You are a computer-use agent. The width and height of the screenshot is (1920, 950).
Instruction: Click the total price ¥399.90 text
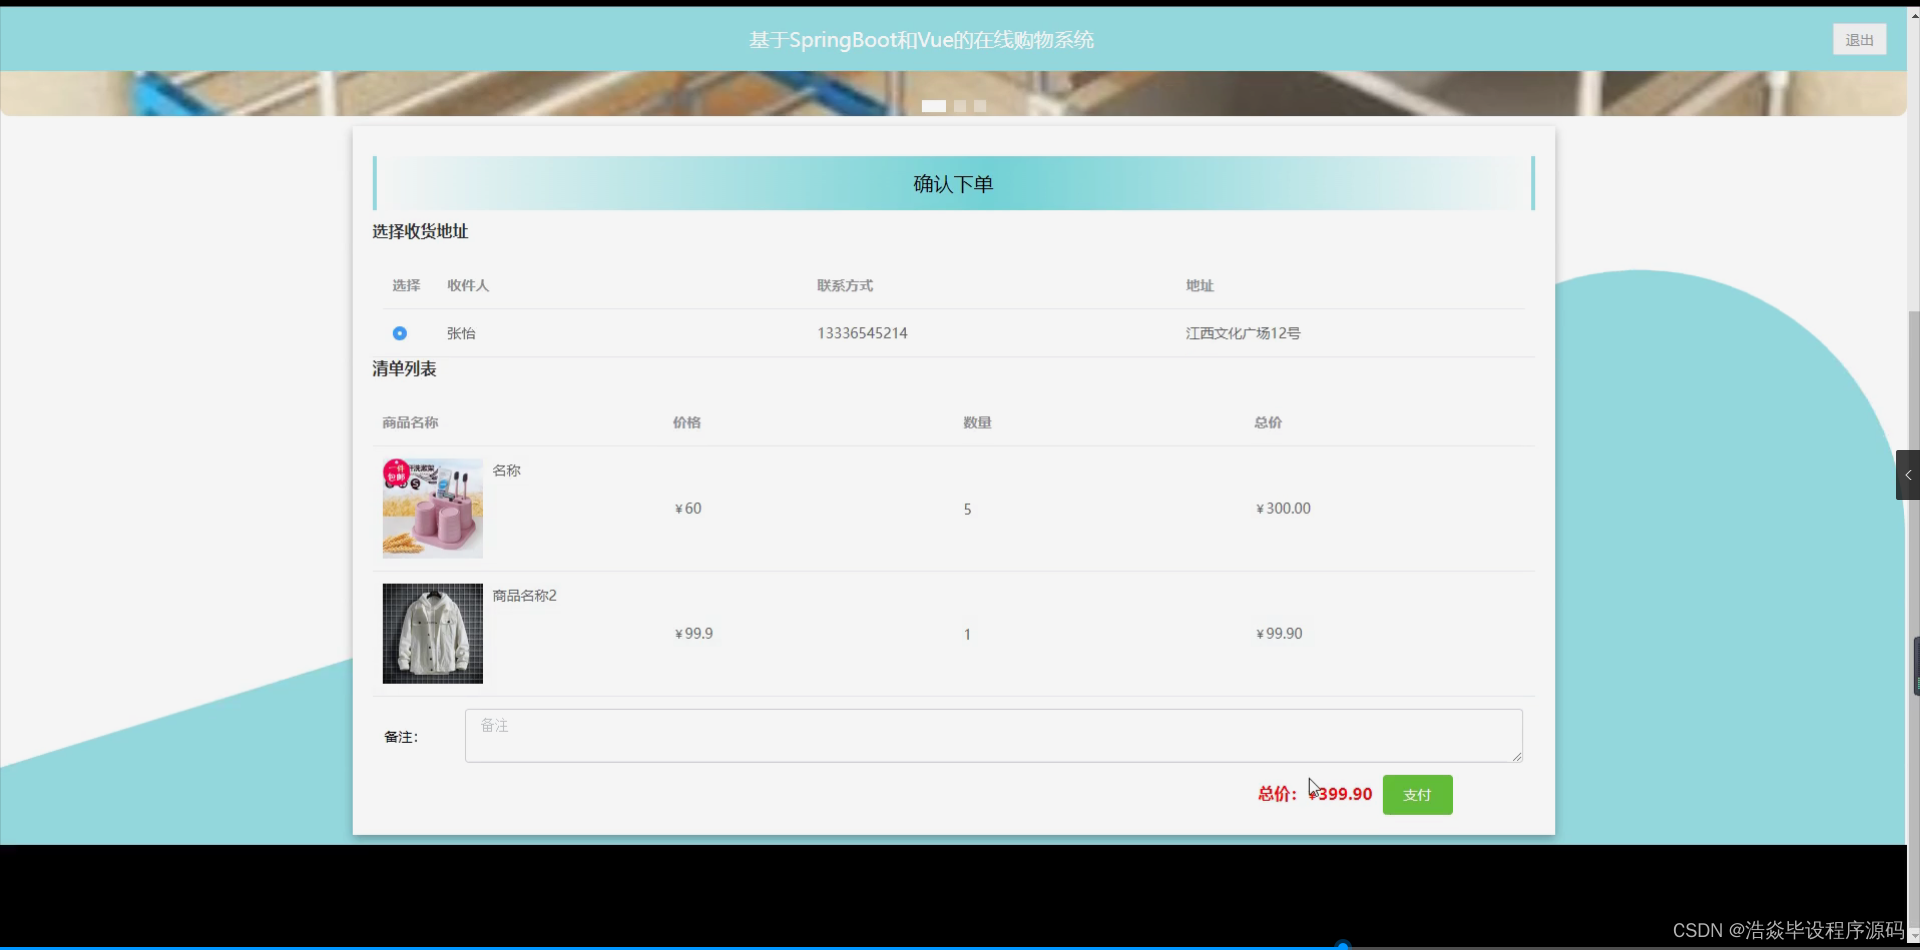tap(1340, 793)
